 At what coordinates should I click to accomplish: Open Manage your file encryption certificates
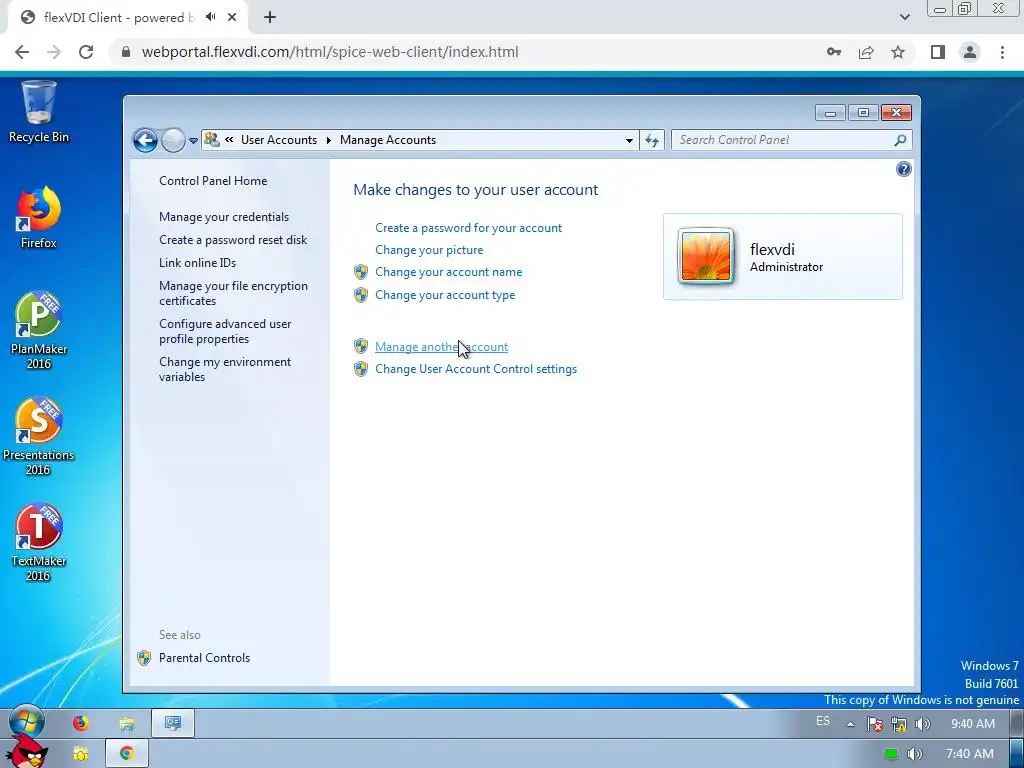tap(233, 293)
